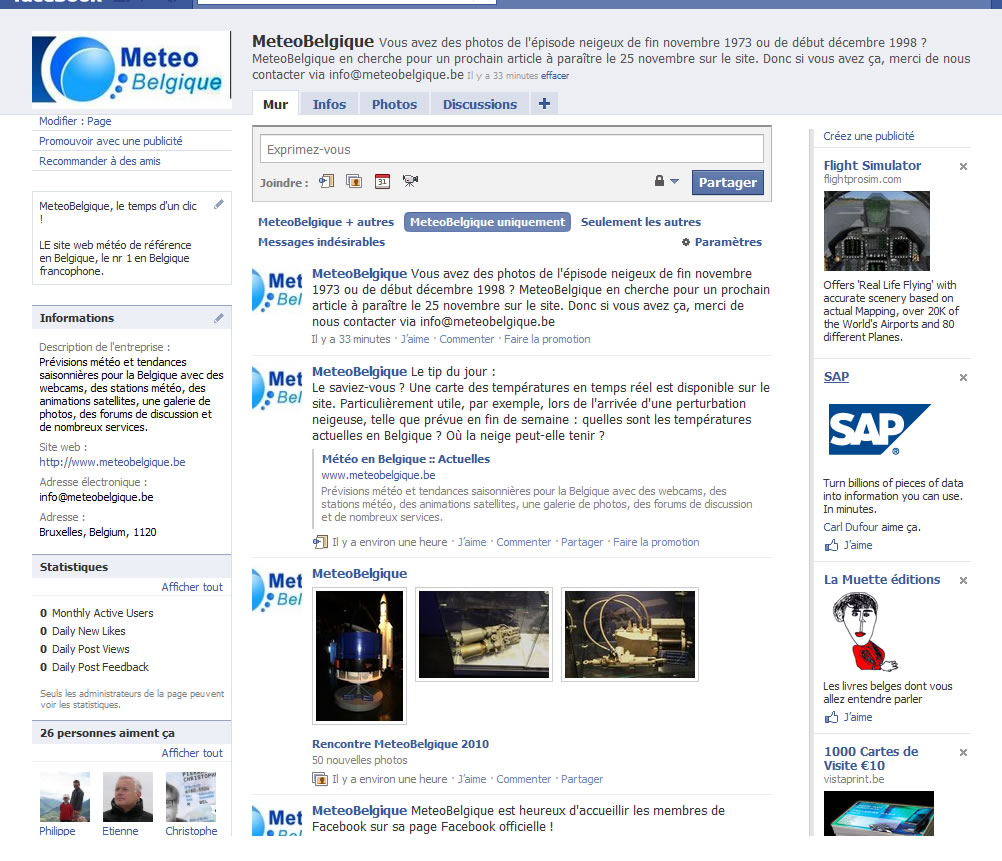Open the Rencontre MeteoBelgique 2010 album

[400, 743]
